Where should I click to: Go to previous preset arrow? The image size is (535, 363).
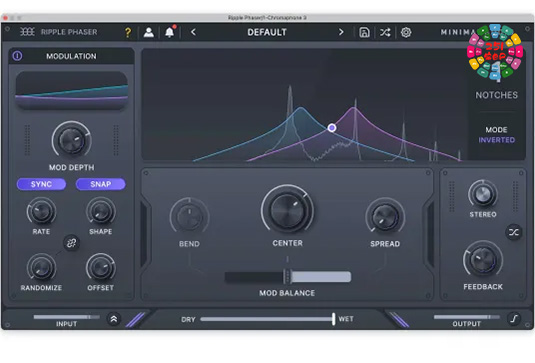coord(193,32)
